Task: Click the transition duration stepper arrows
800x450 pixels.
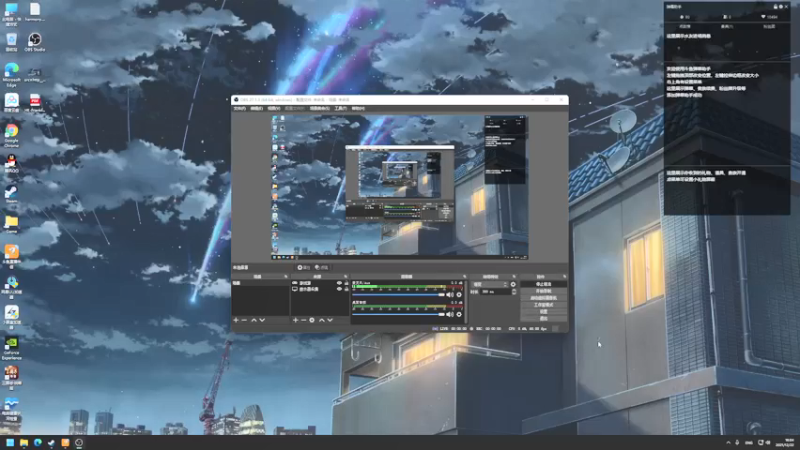Action: [x=514, y=292]
